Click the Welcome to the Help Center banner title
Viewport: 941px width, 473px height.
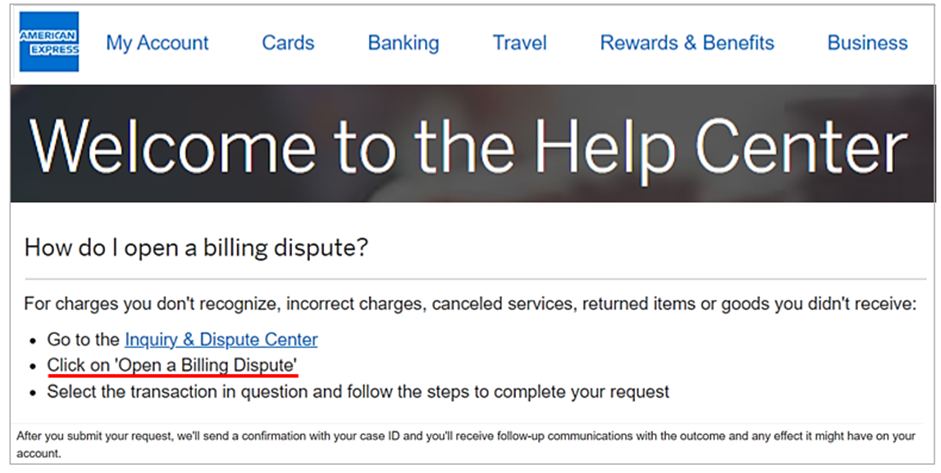coord(468,146)
